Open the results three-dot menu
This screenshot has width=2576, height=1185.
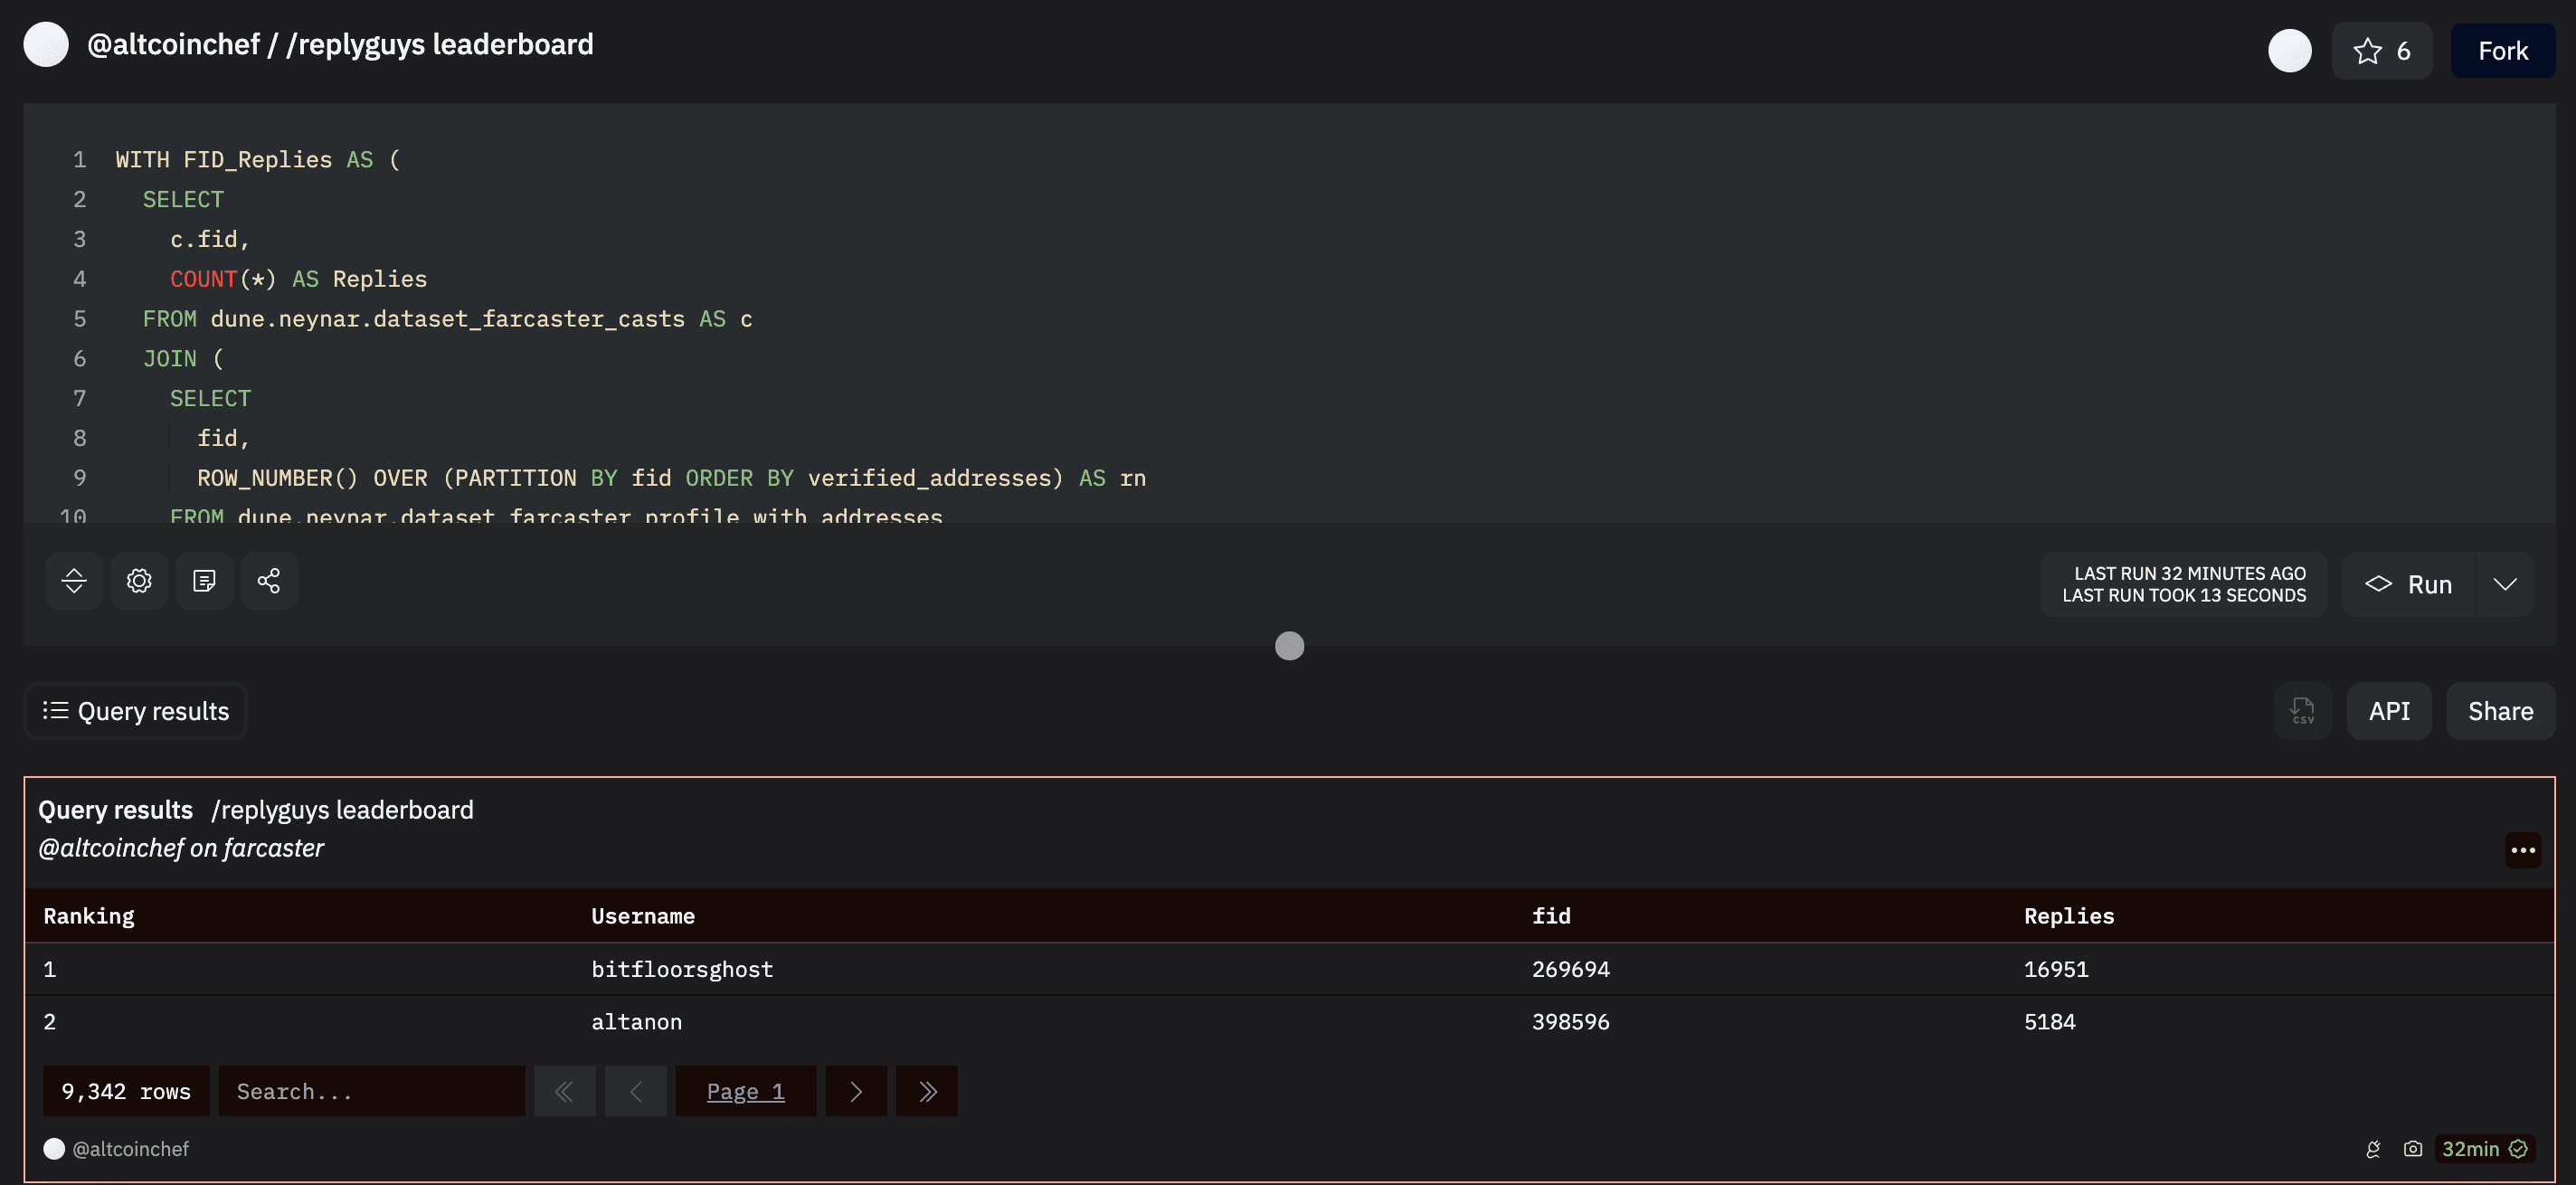coord(2523,851)
